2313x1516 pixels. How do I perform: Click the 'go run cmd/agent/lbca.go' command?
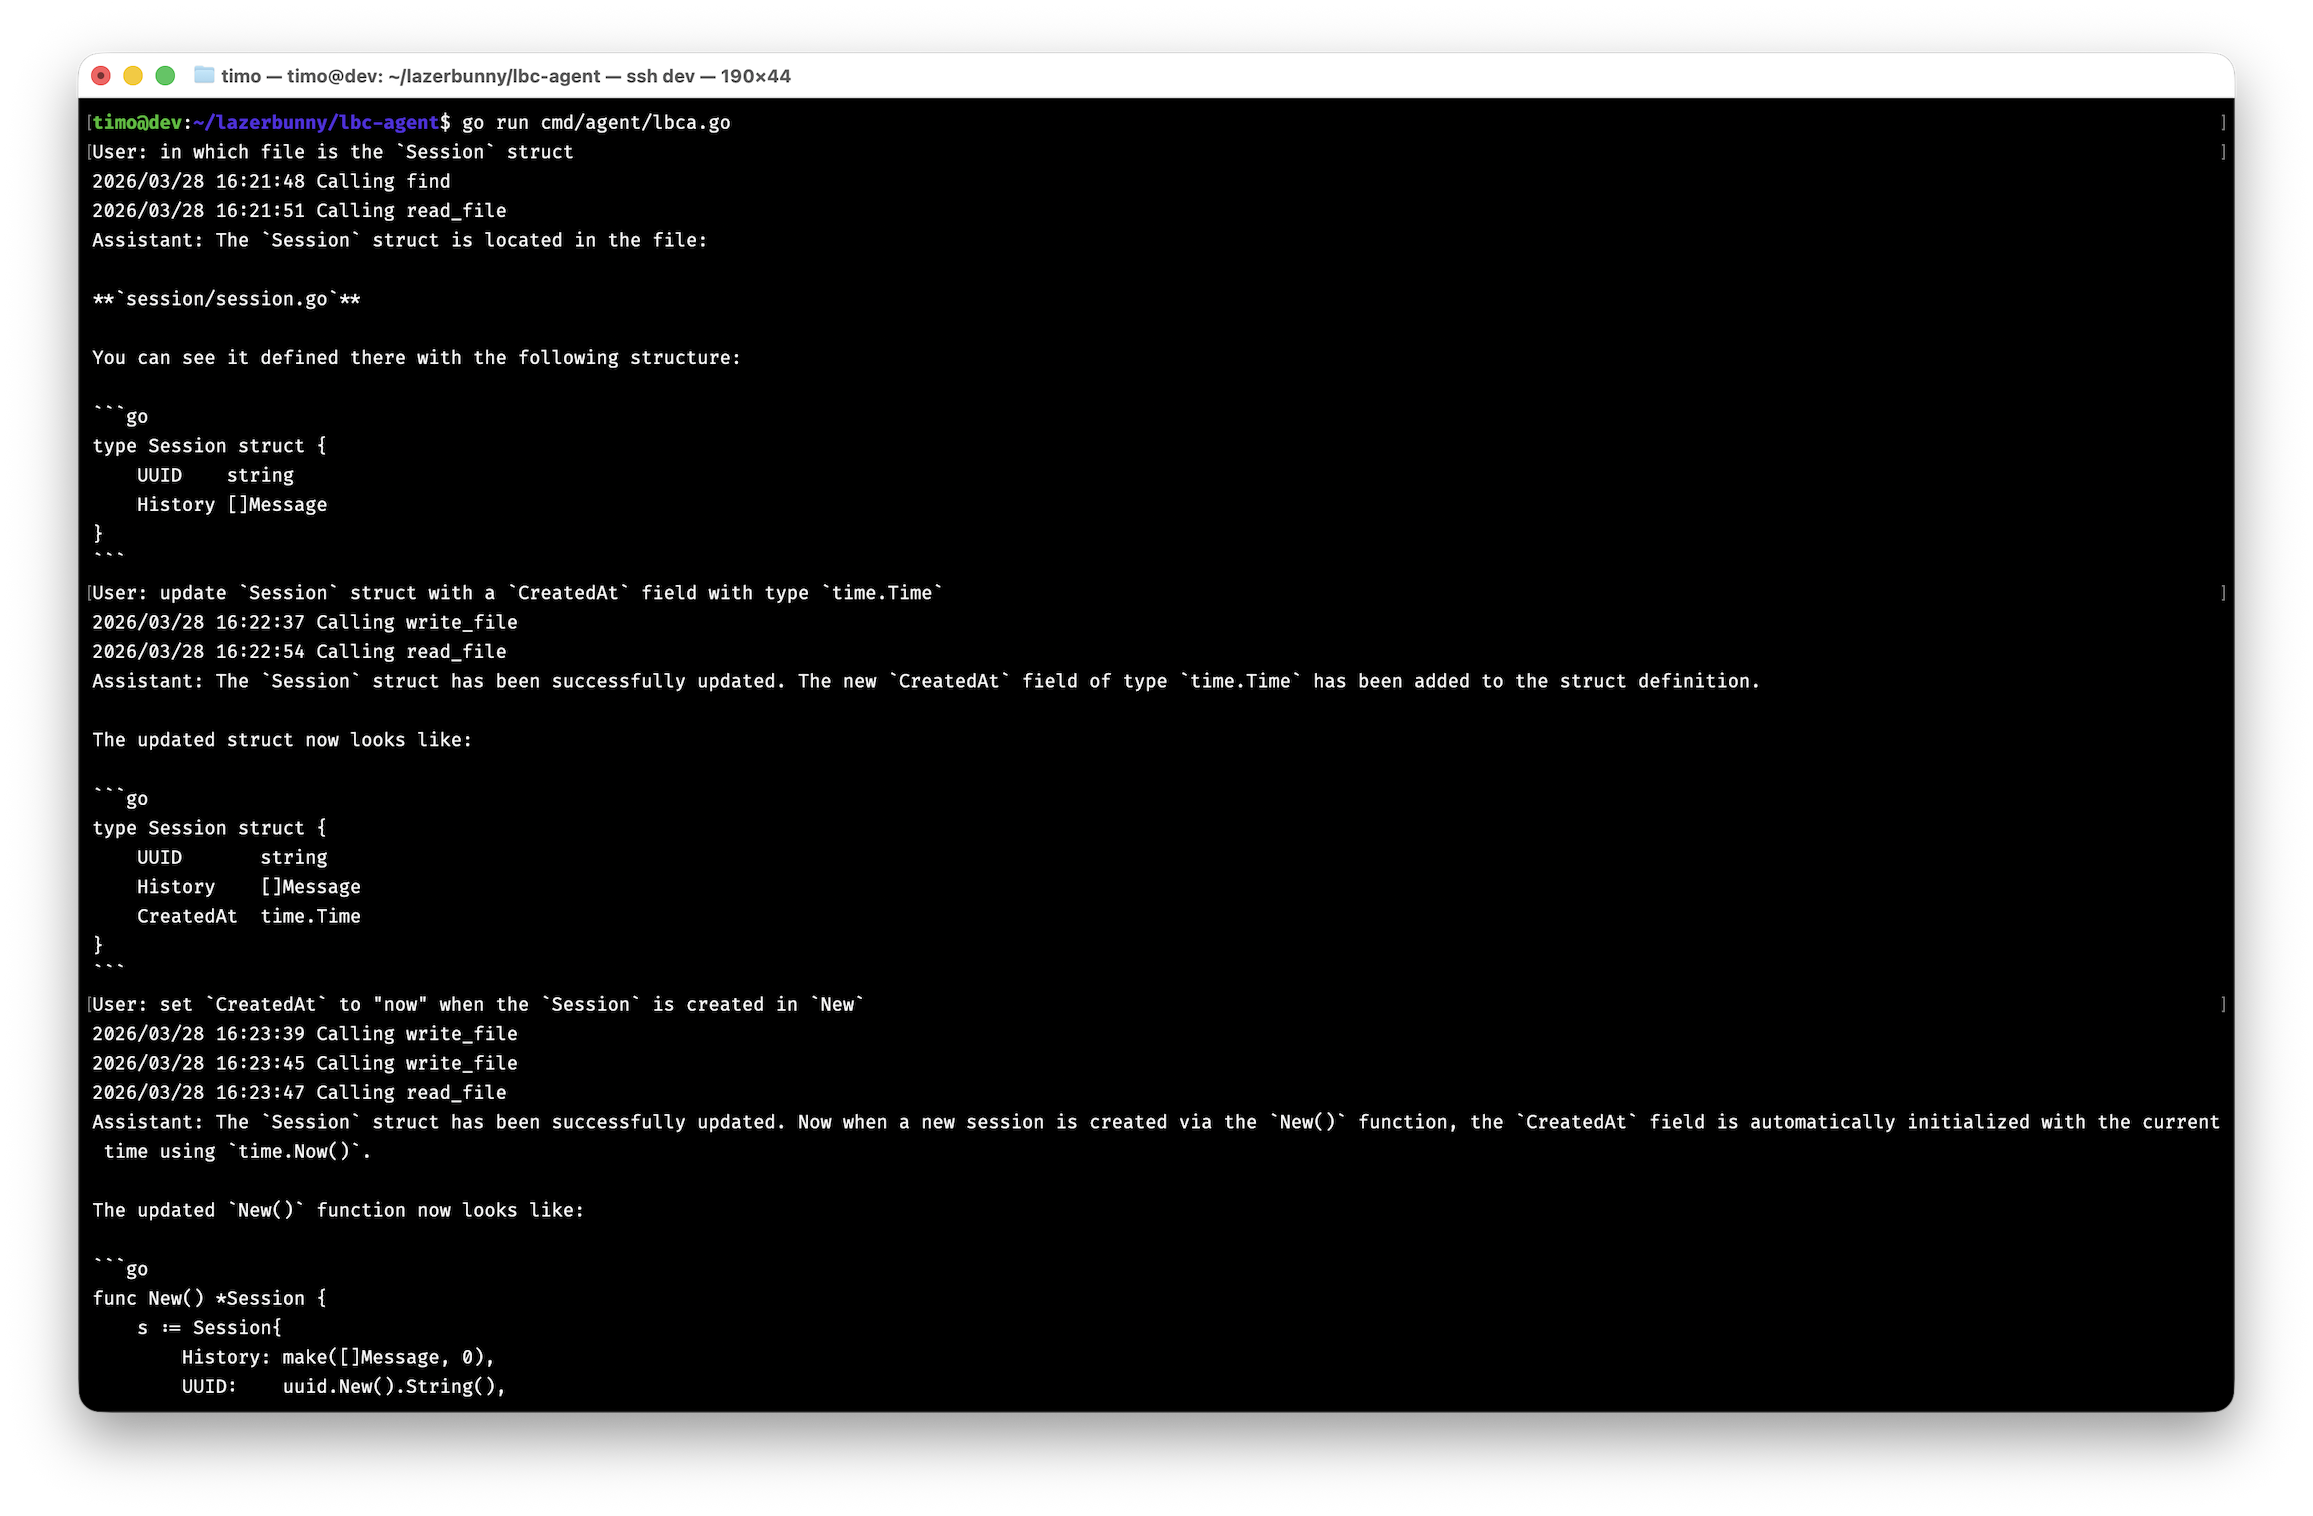point(596,122)
